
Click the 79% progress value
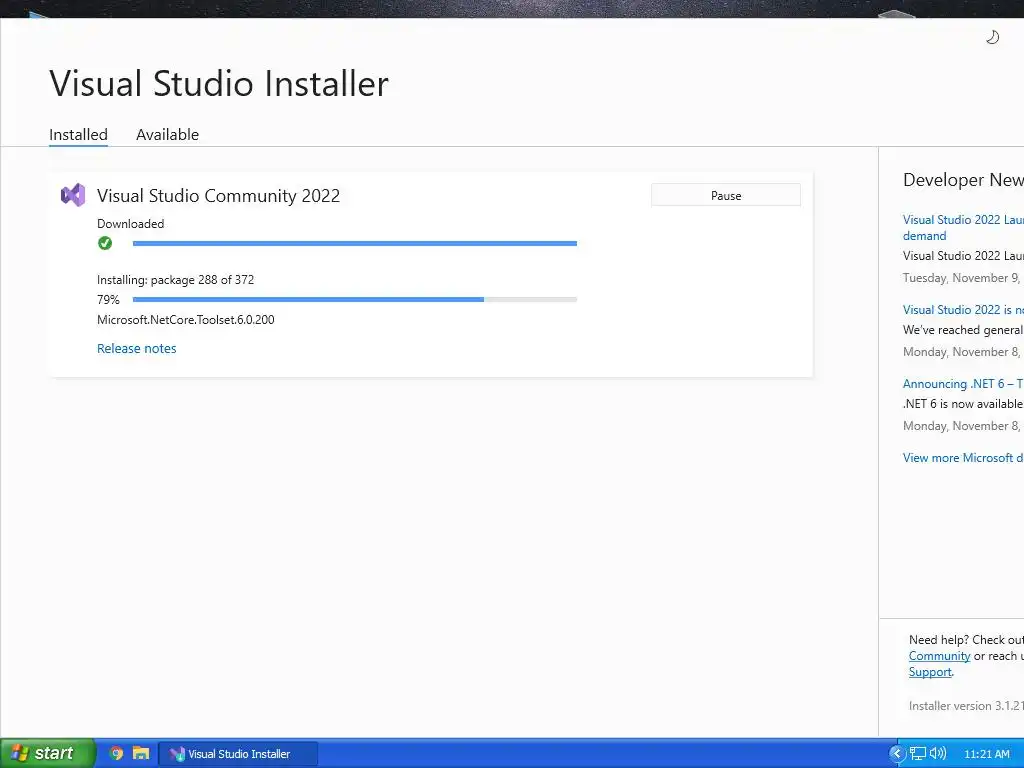pos(108,300)
